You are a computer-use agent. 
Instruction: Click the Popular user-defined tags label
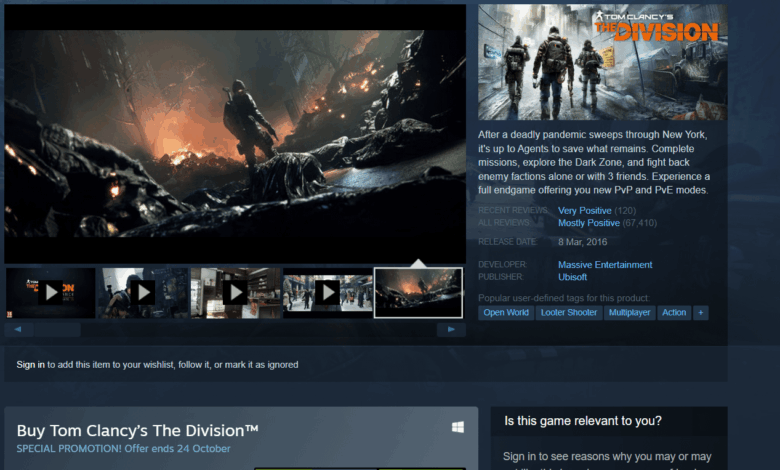click(564, 298)
